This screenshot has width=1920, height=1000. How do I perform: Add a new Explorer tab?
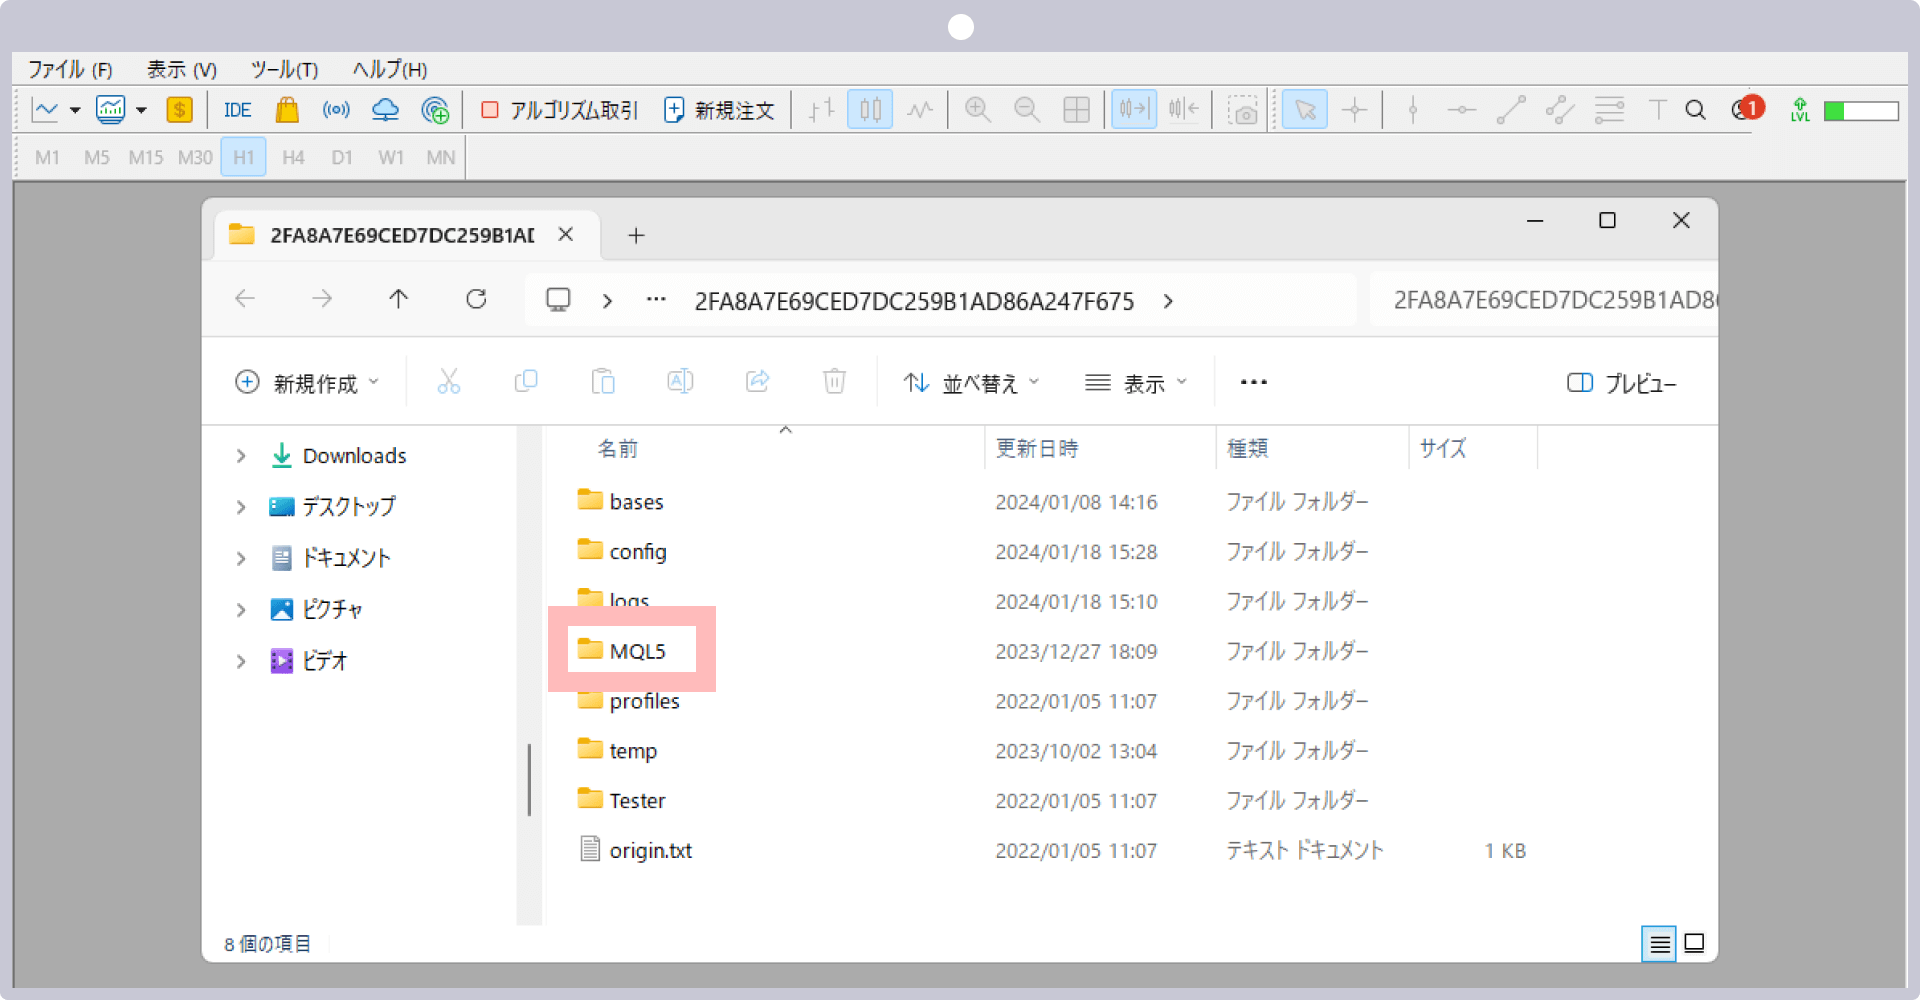click(x=636, y=235)
